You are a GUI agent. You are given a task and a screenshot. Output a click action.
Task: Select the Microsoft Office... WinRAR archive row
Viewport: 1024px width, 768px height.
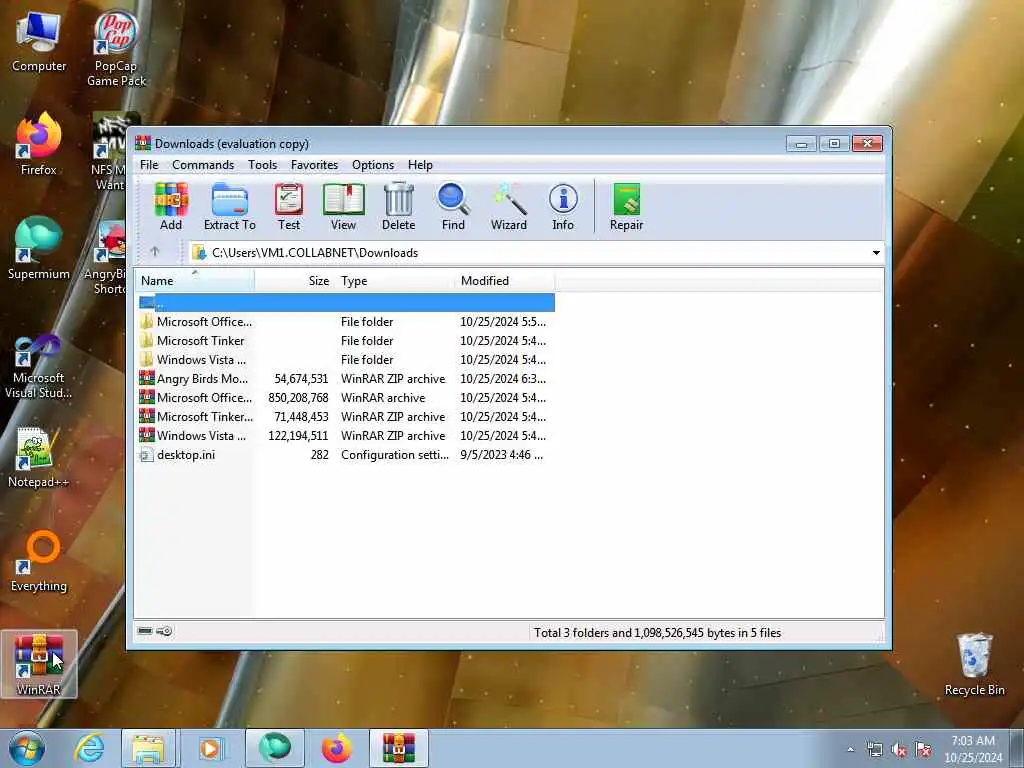pos(345,397)
